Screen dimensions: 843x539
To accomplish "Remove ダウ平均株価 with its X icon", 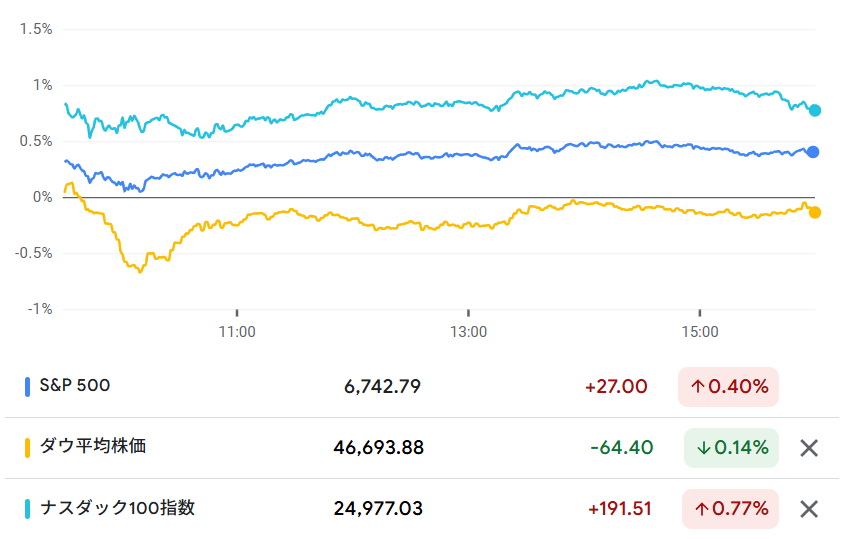I will tap(809, 448).
